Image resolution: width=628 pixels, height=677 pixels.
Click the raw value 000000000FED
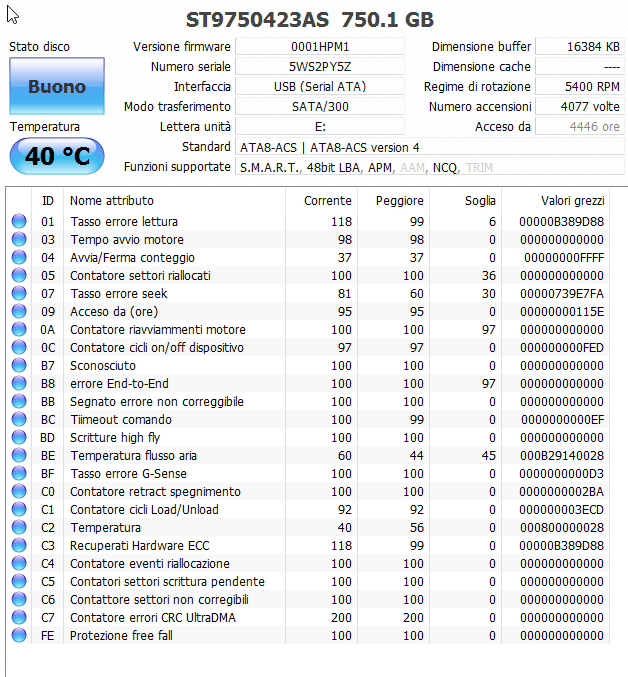point(562,348)
